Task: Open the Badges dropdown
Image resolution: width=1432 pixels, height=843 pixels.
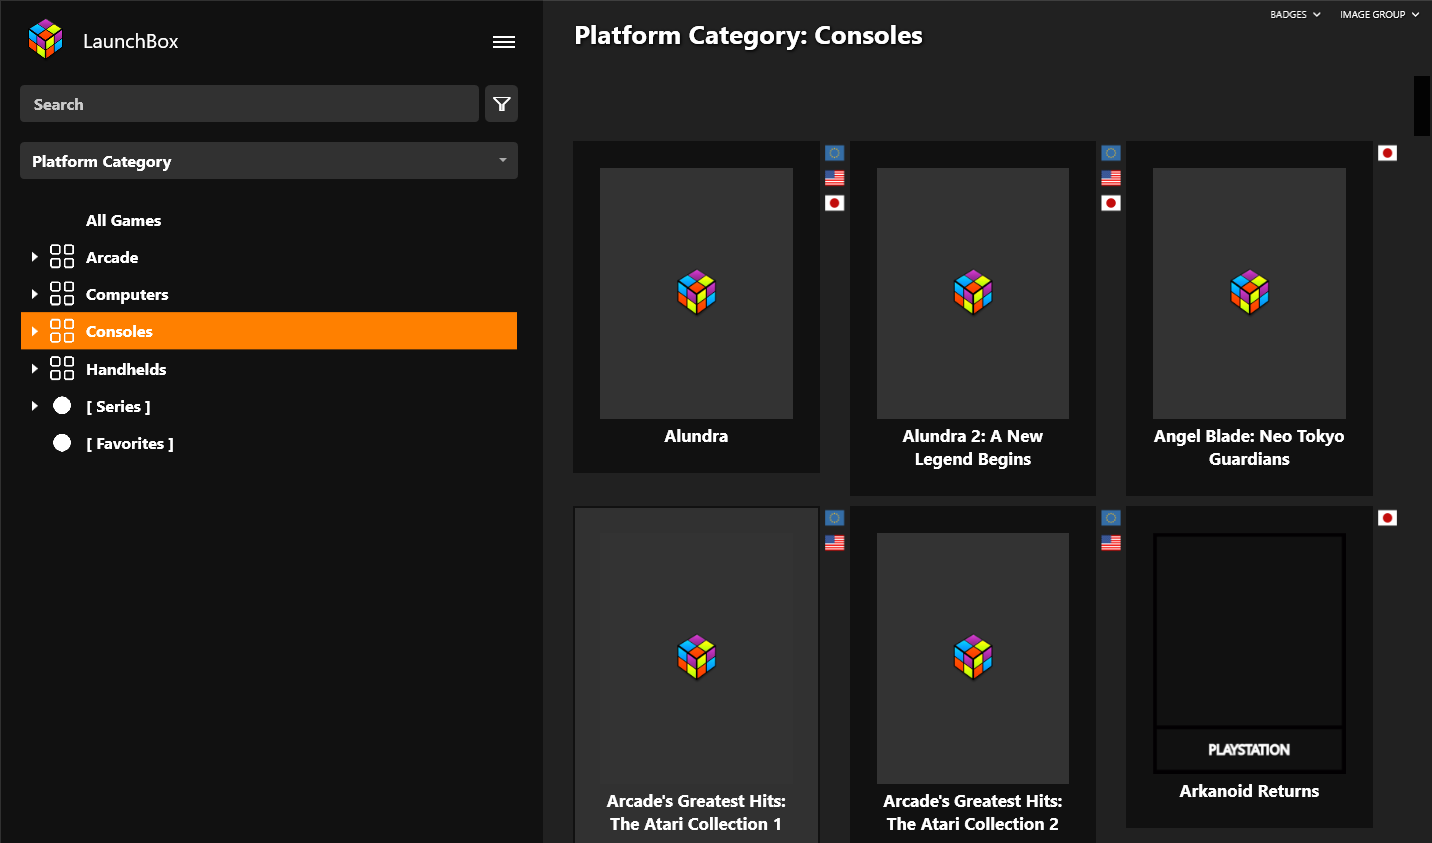Action: pyautogui.click(x=1295, y=15)
